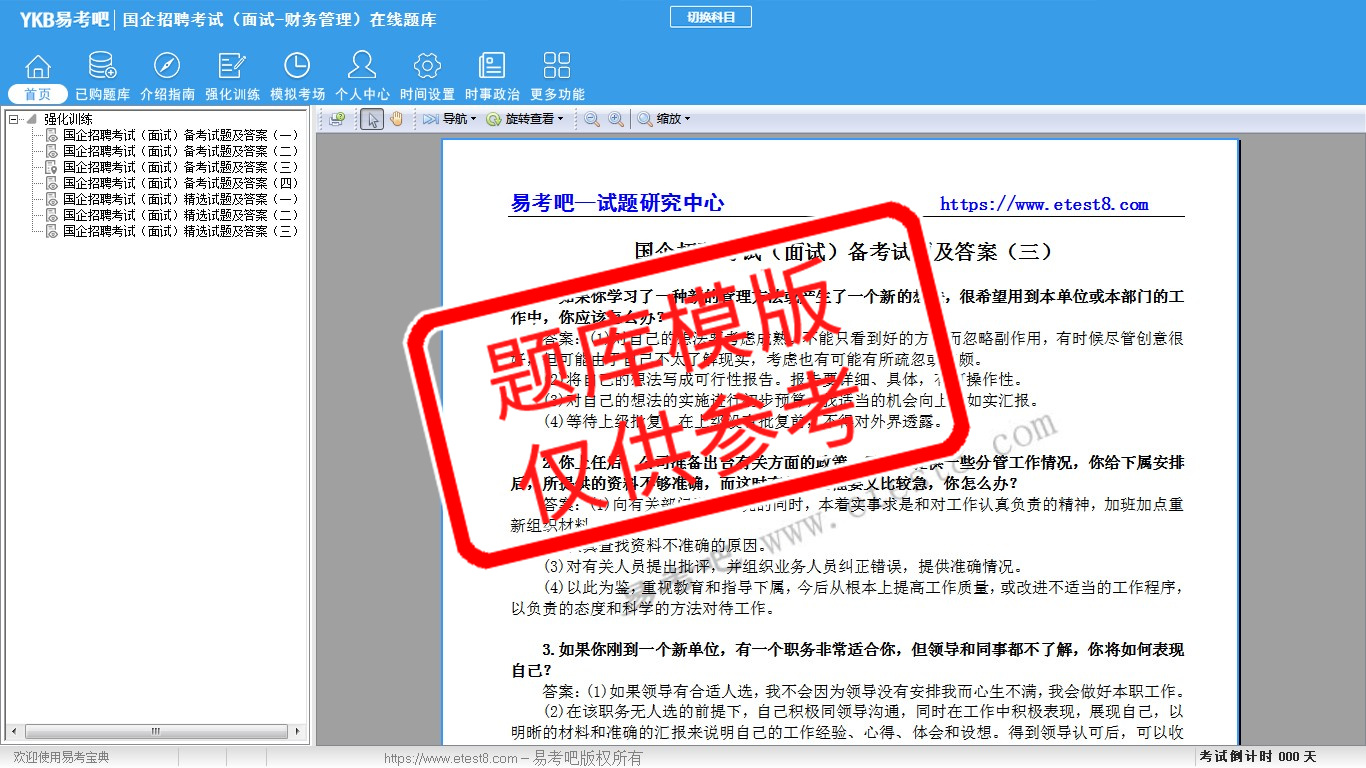Click the 易考吧—试题研究中心 header text
1366x768 pixels.
(617, 203)
